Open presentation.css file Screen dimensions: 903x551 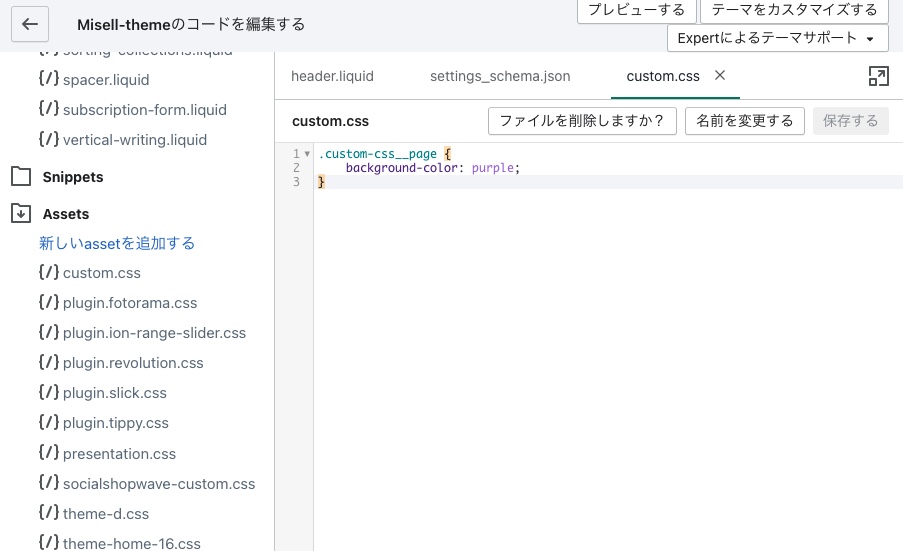(x=119, y=454)
